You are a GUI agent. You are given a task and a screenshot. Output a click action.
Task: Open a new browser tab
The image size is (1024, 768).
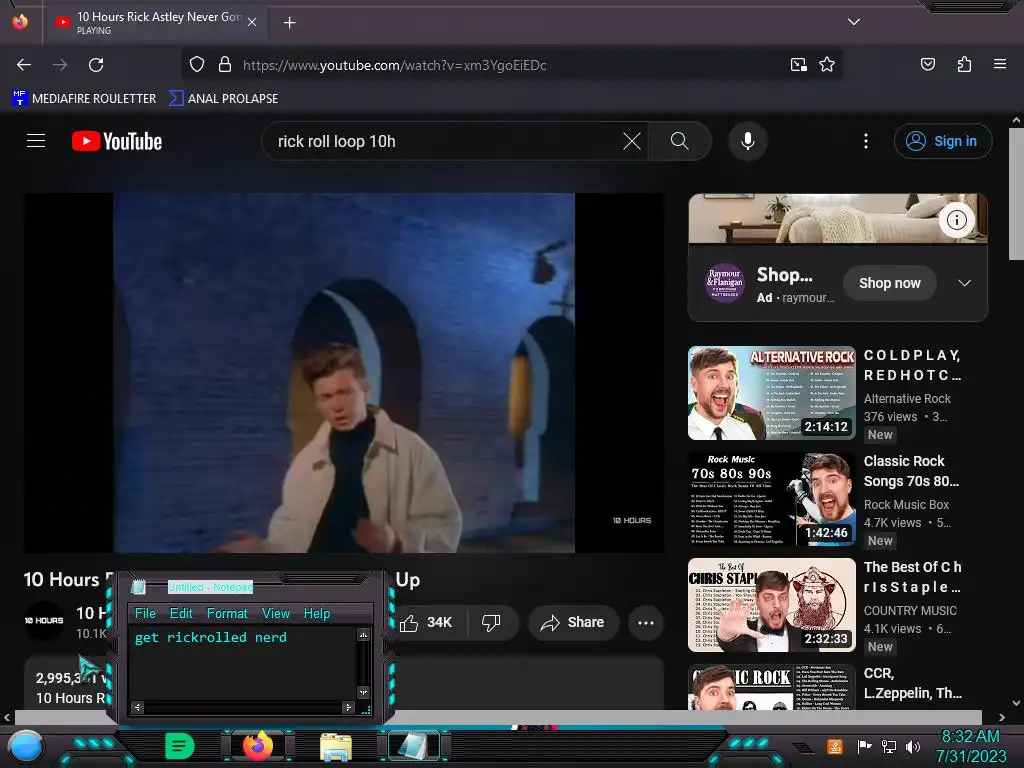(289, 23)
